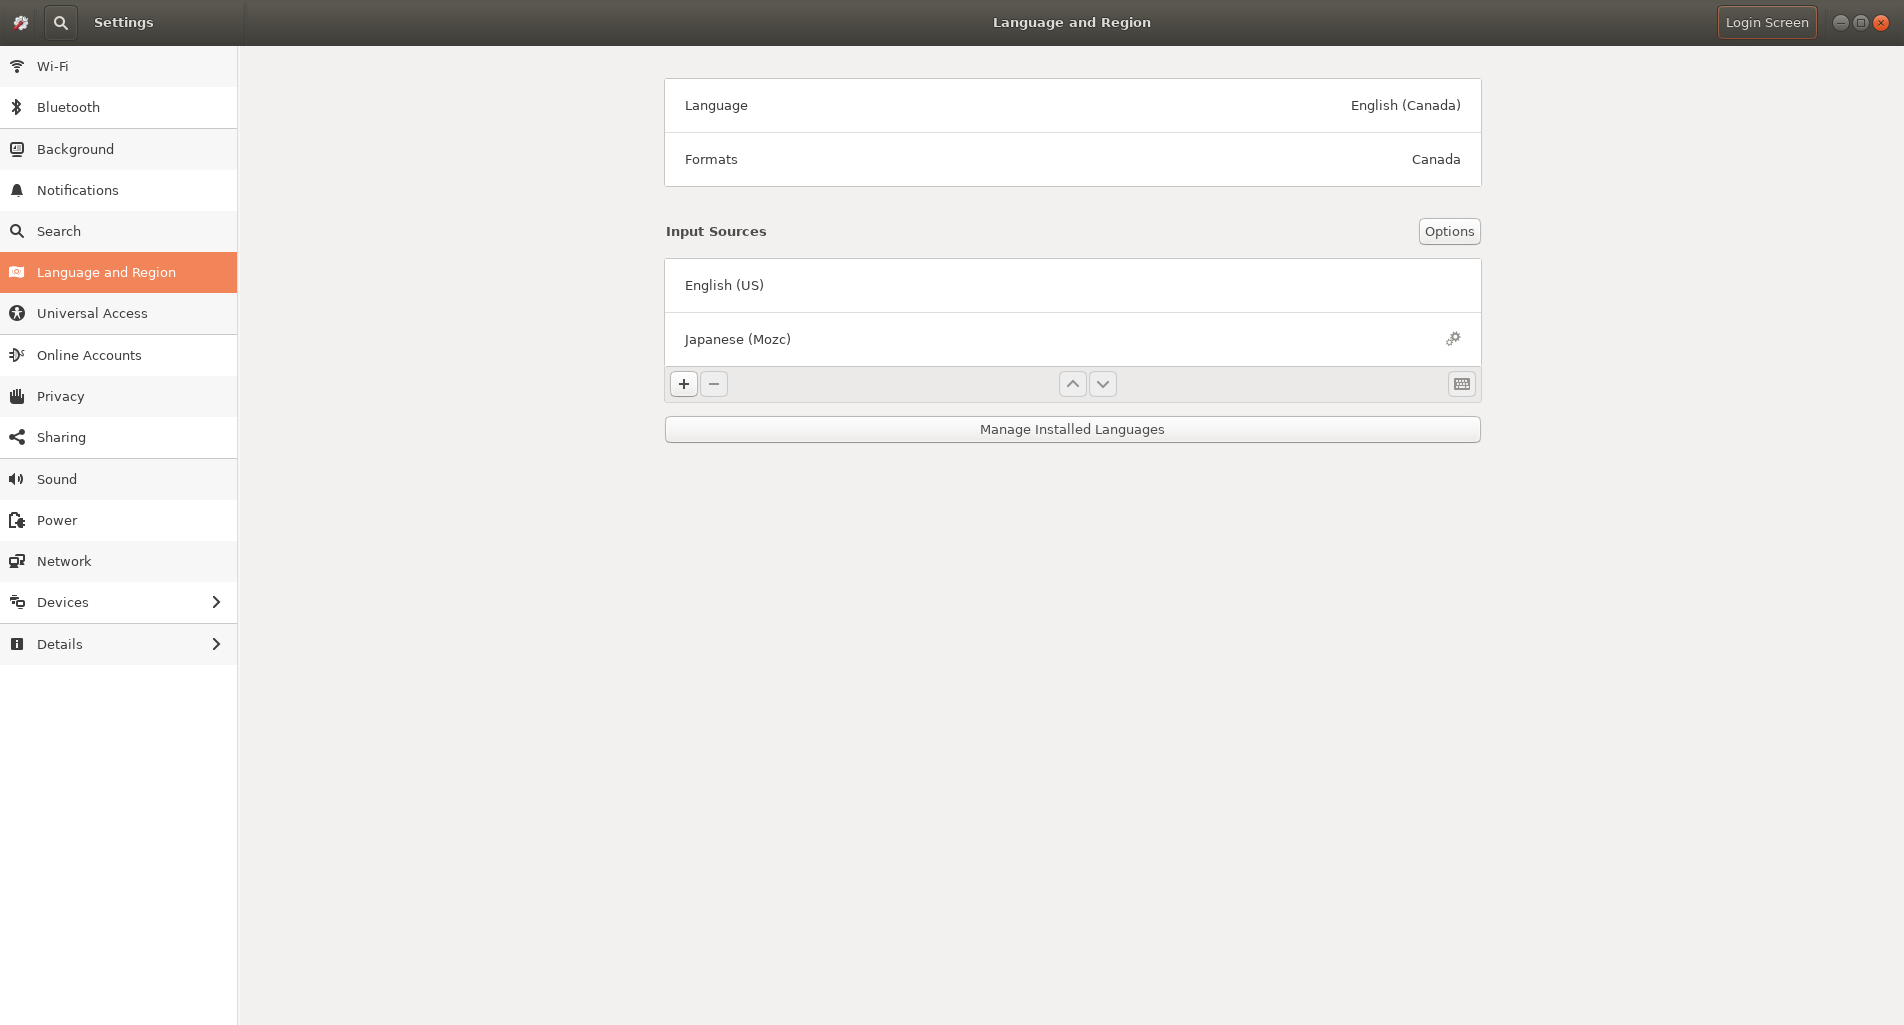Open the Language selector showing English (Canada)
This screenshot has width=1904, height=1025.
pyautogui.click(x=1072, y=105)
